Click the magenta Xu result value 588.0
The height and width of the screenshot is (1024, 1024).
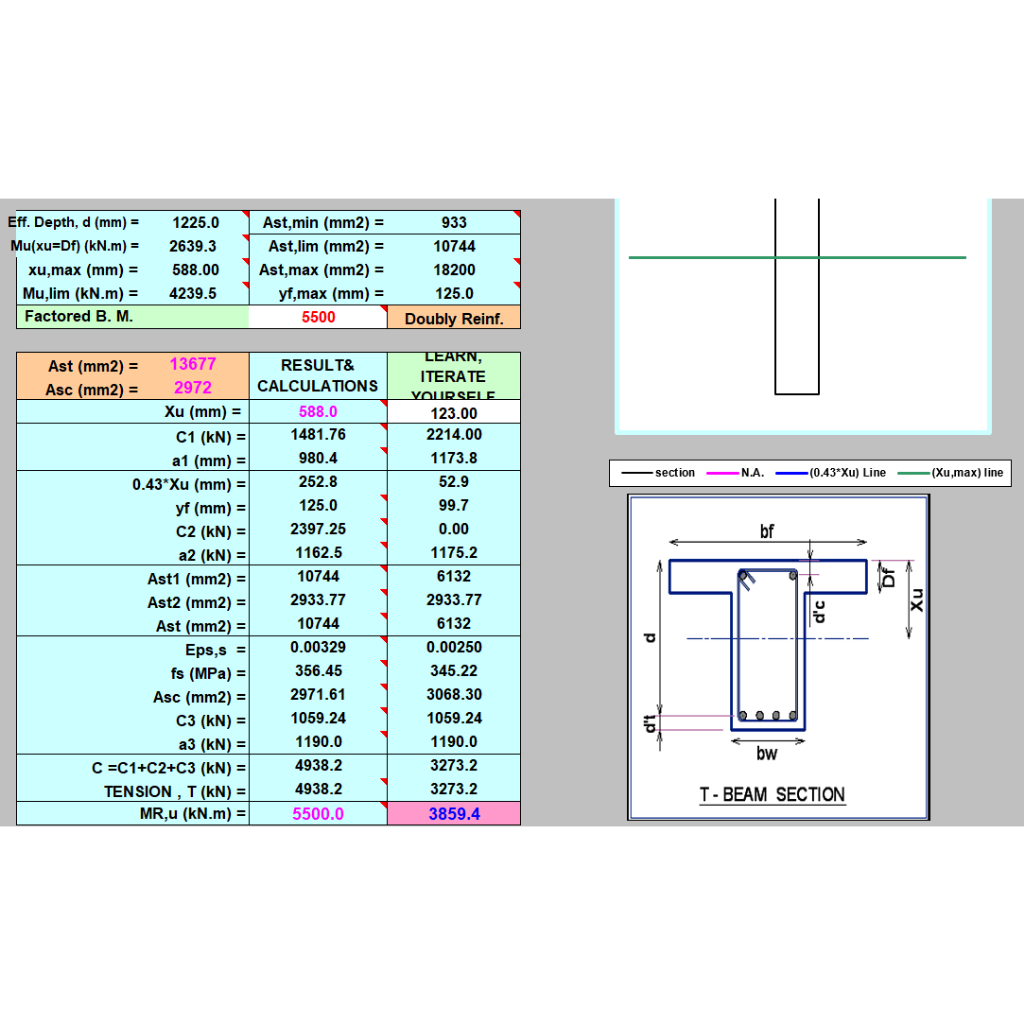pyautogui.click(x=318, y=412)
